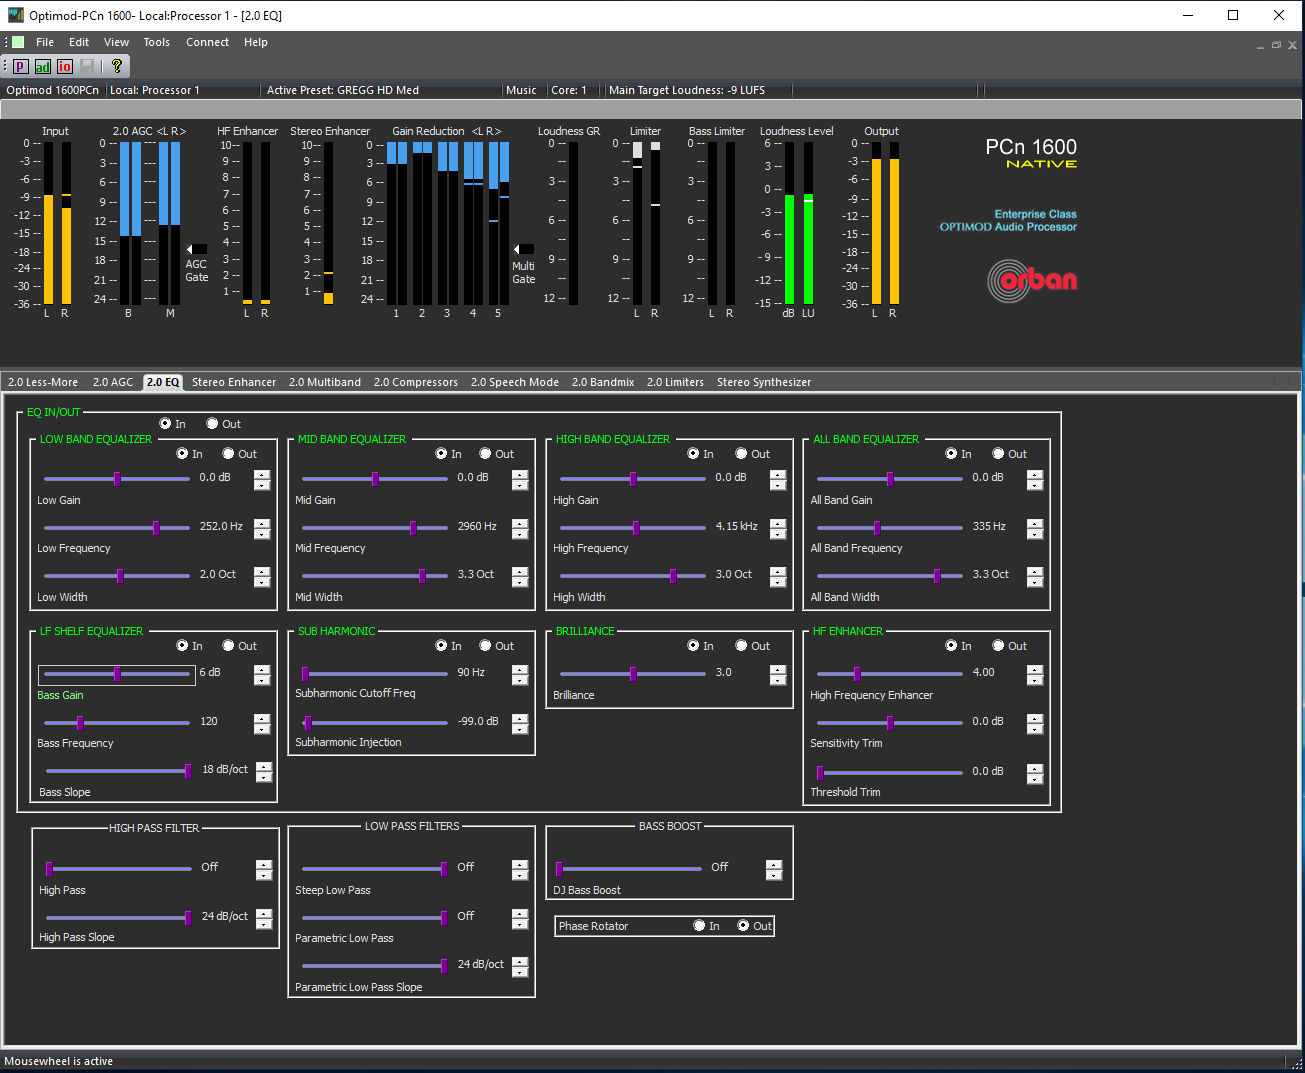
Task: Switch to the 2.0 Less-More tab
Action: [43, 382]
